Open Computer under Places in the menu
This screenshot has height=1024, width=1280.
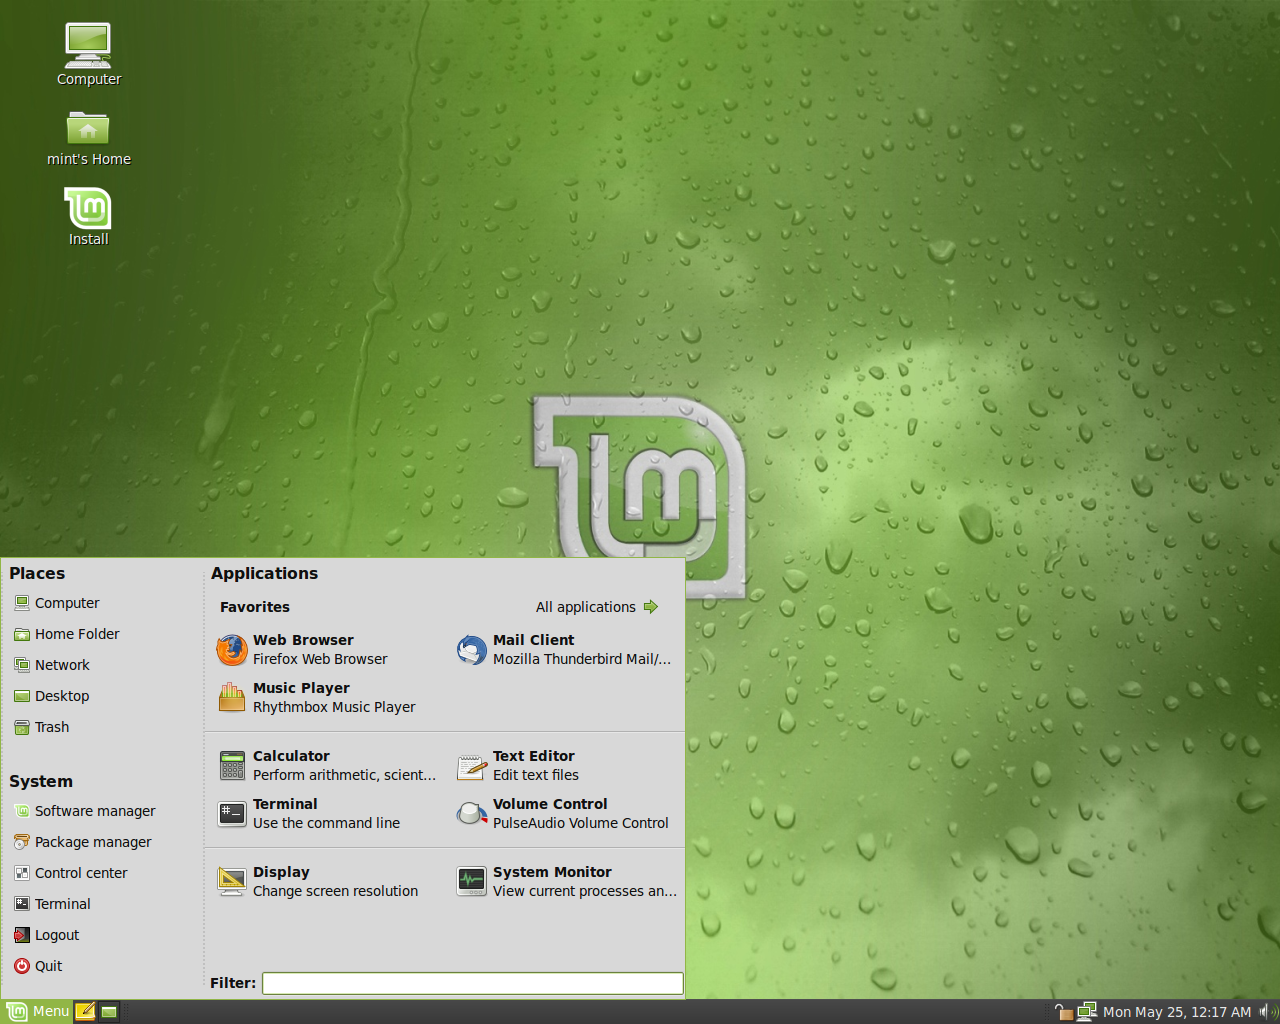[x=57, y=603]
